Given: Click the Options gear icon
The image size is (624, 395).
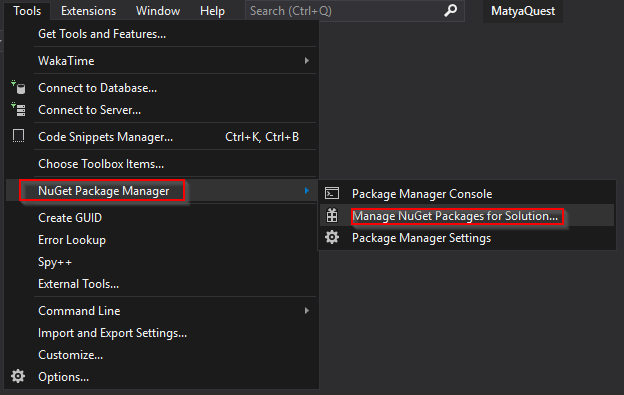Looking at the screenshot, I should click(x=18, y=376).
